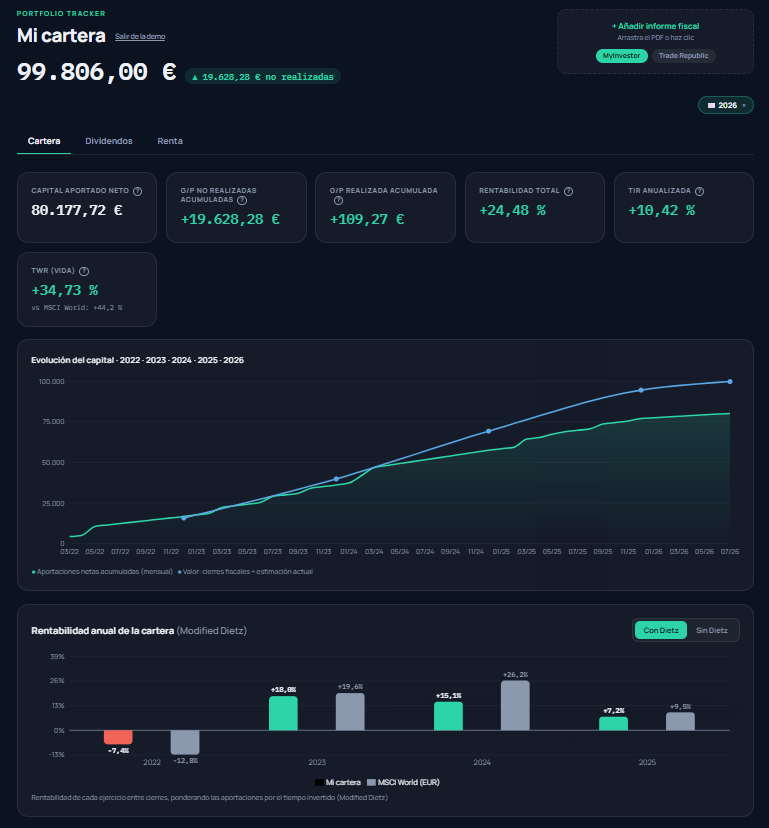The height and width of the screenshot is (828, 769).
Task: Click the PORTFOLIO TRACKER header label
Action: pyautogui.click(x=61, y=14)
